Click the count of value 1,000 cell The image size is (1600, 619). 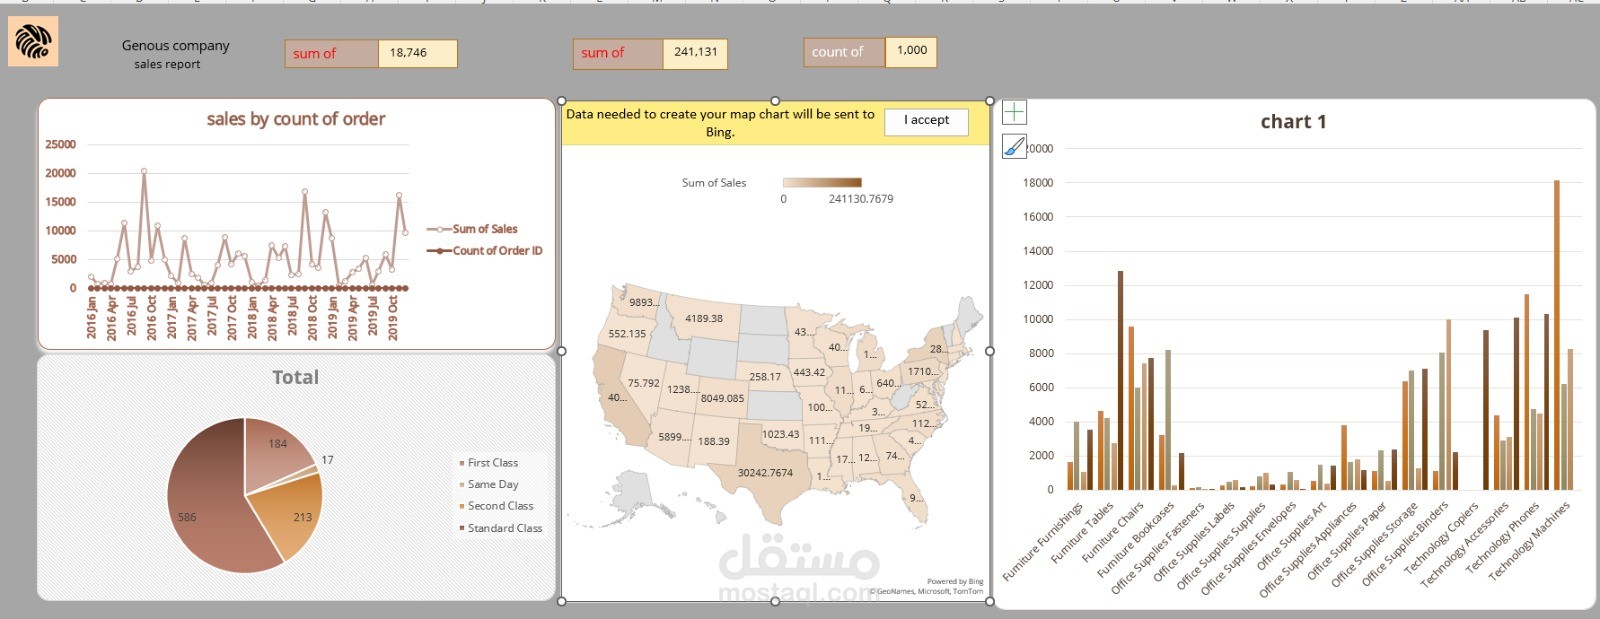(911, 51)
